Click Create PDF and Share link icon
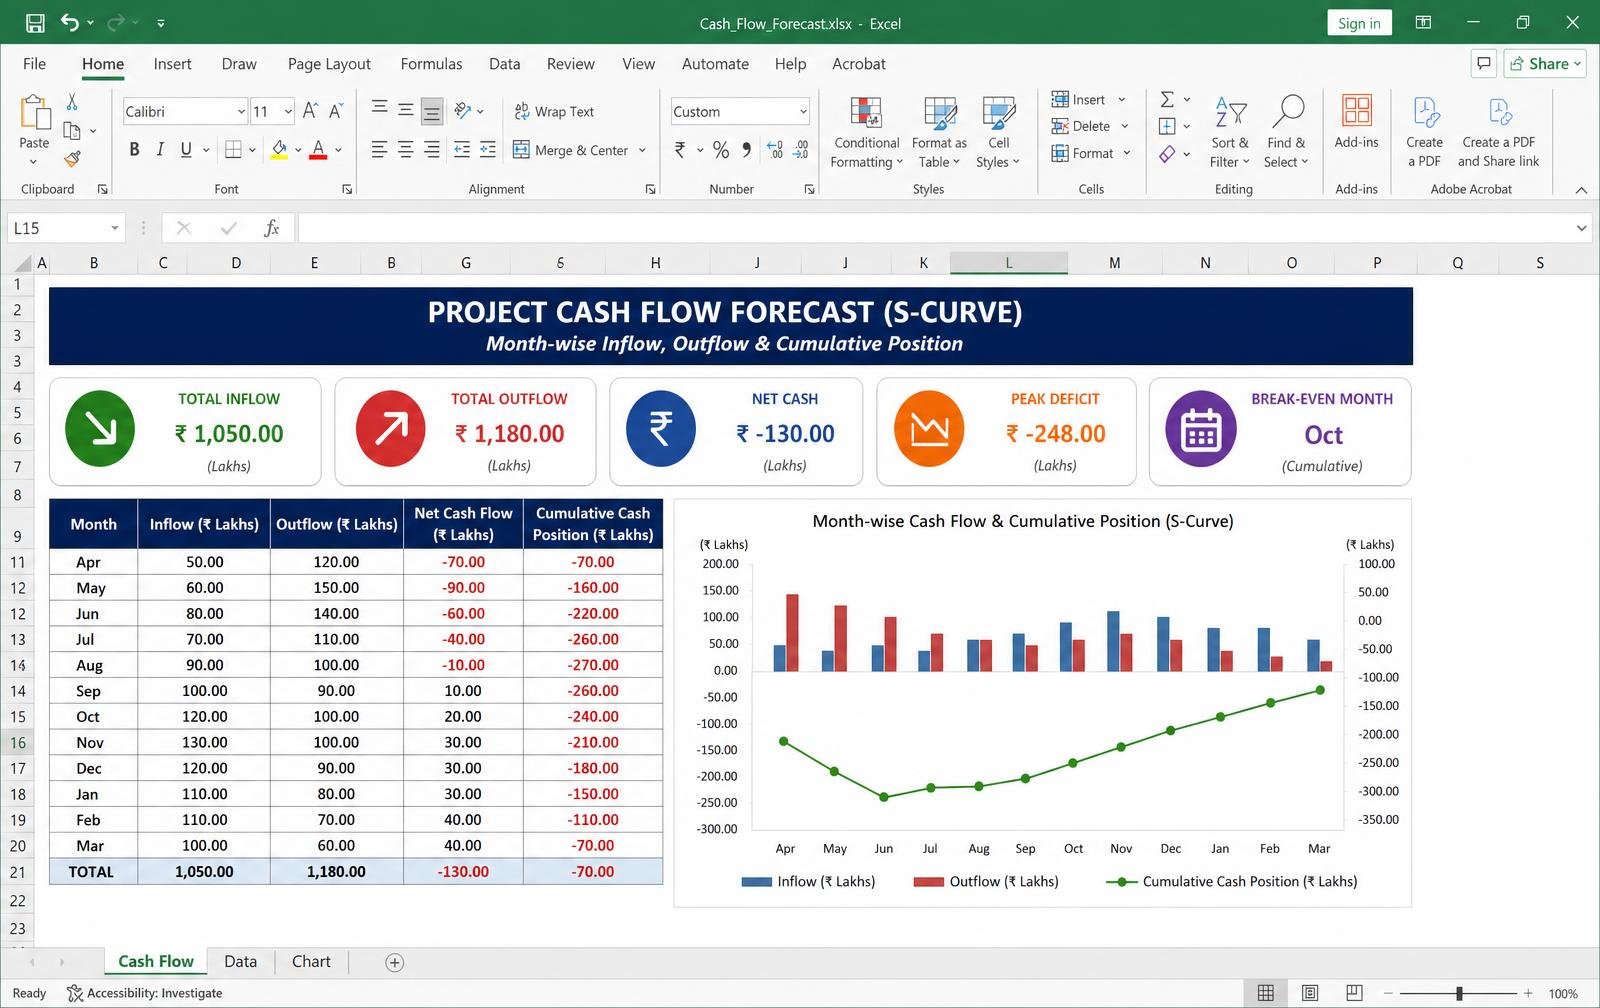The height and width of the screenshot is (1008, 1600). pos(1499,111)
